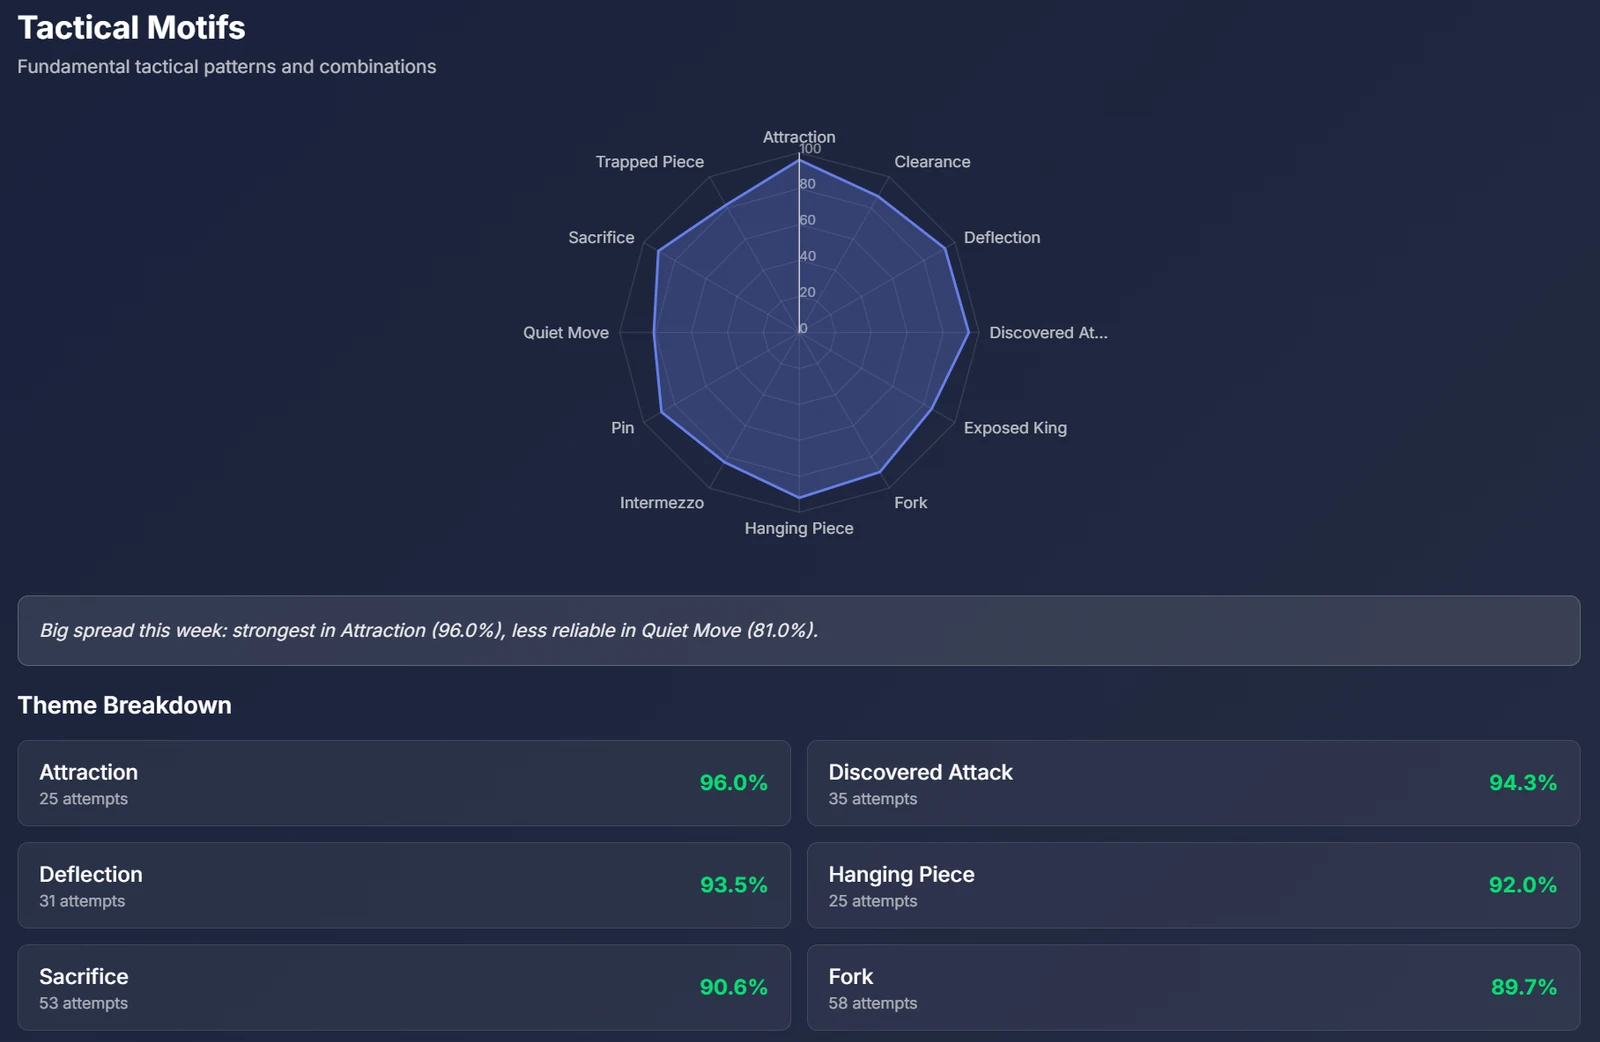The image size is (1600, 1042).
Task: Open the Discovered Attack theme card
Action: (1193, 783)
